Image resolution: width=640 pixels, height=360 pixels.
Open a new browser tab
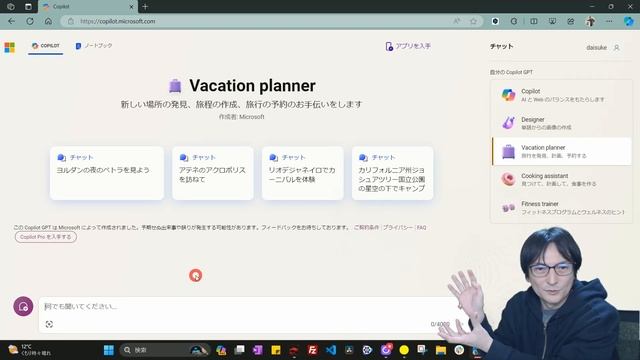[145, 7]
